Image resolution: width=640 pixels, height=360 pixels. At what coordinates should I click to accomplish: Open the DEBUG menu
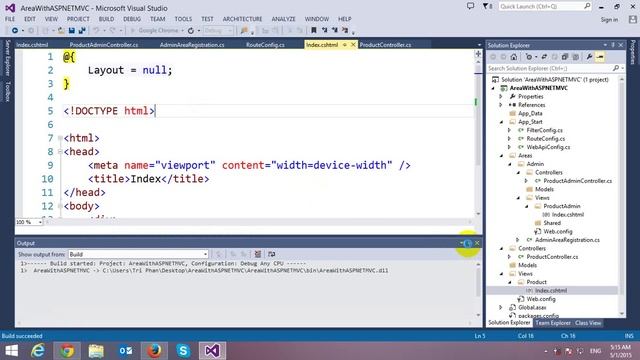pos(132,19)
